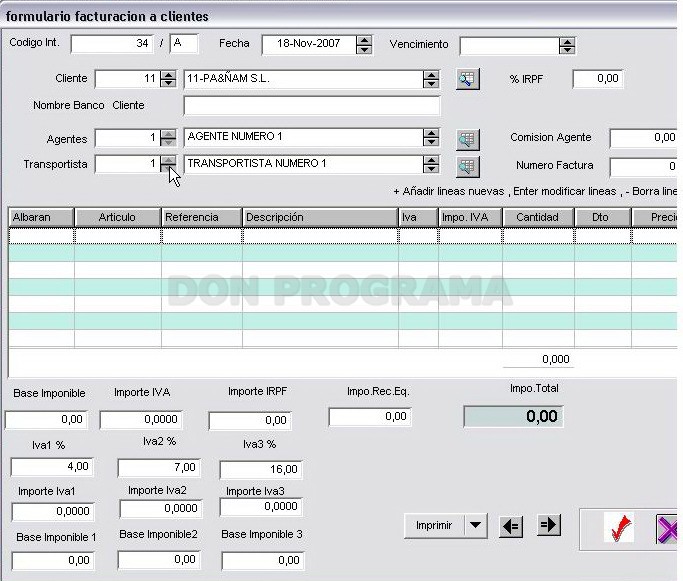683x581 pixels.
Task: Select the Descripción column header
Action: tap(320, 217)
